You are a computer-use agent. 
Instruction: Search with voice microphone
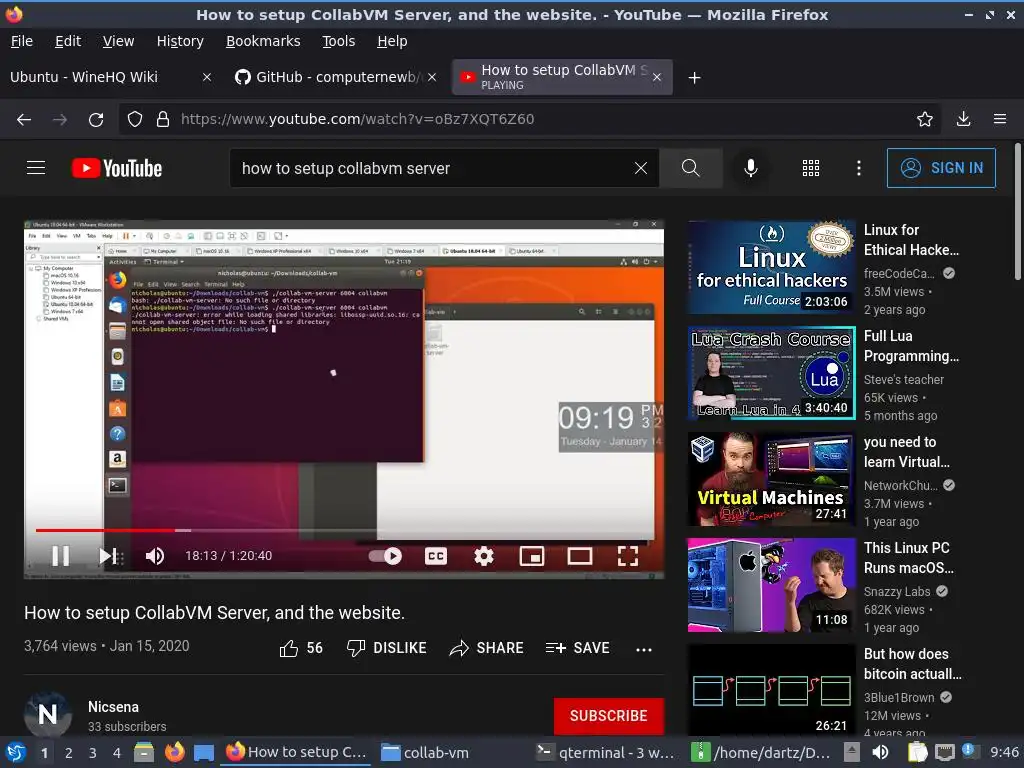[x=751, y=168]
